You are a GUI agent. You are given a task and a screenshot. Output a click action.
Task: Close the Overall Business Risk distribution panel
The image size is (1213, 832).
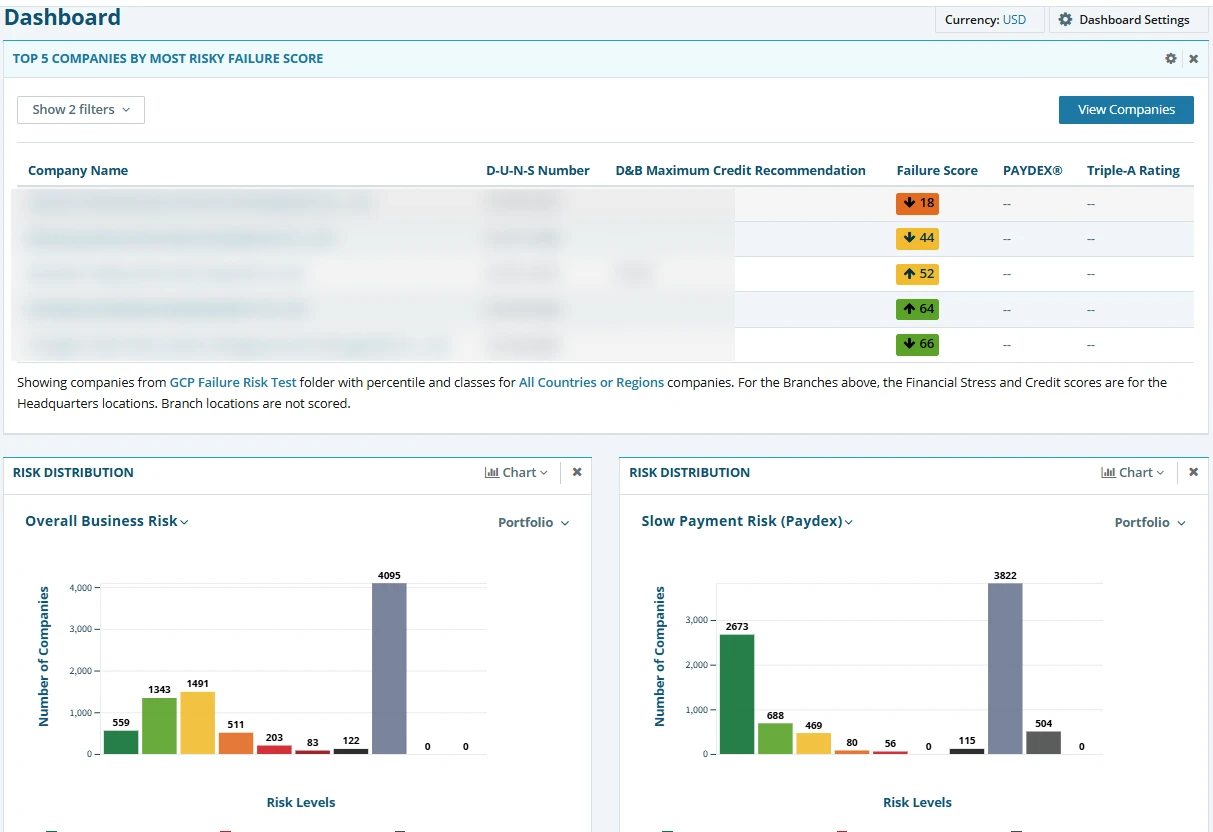pyautogui.click(x=577, y=472)
